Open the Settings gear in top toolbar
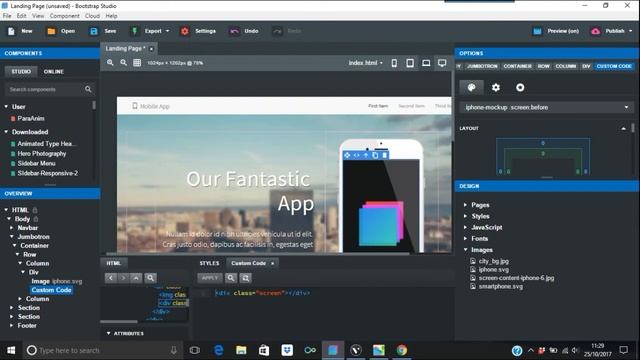Screen dimensions: 640x360 (184, 31)
